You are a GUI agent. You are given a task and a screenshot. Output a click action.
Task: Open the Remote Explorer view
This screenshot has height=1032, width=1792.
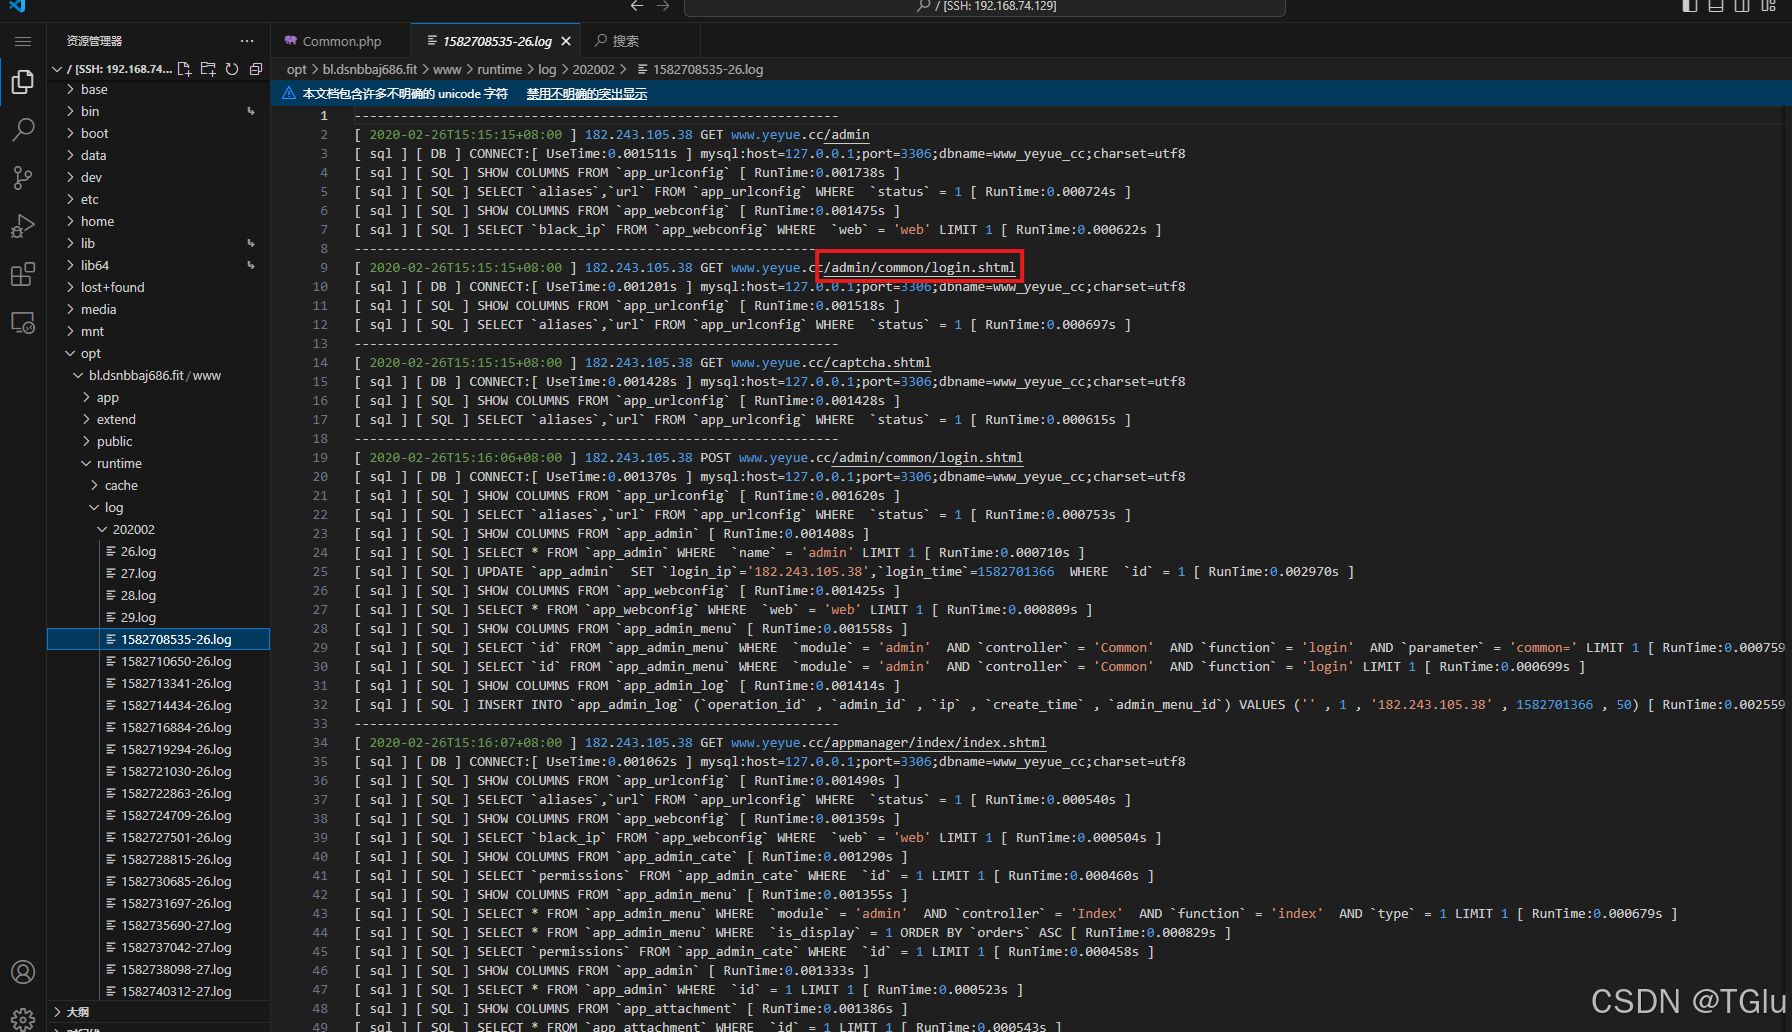point(23,323)
